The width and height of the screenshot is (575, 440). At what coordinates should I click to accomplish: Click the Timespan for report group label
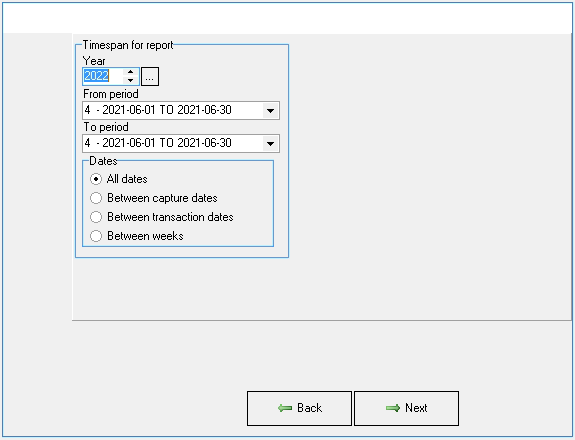tap(128, 45)
